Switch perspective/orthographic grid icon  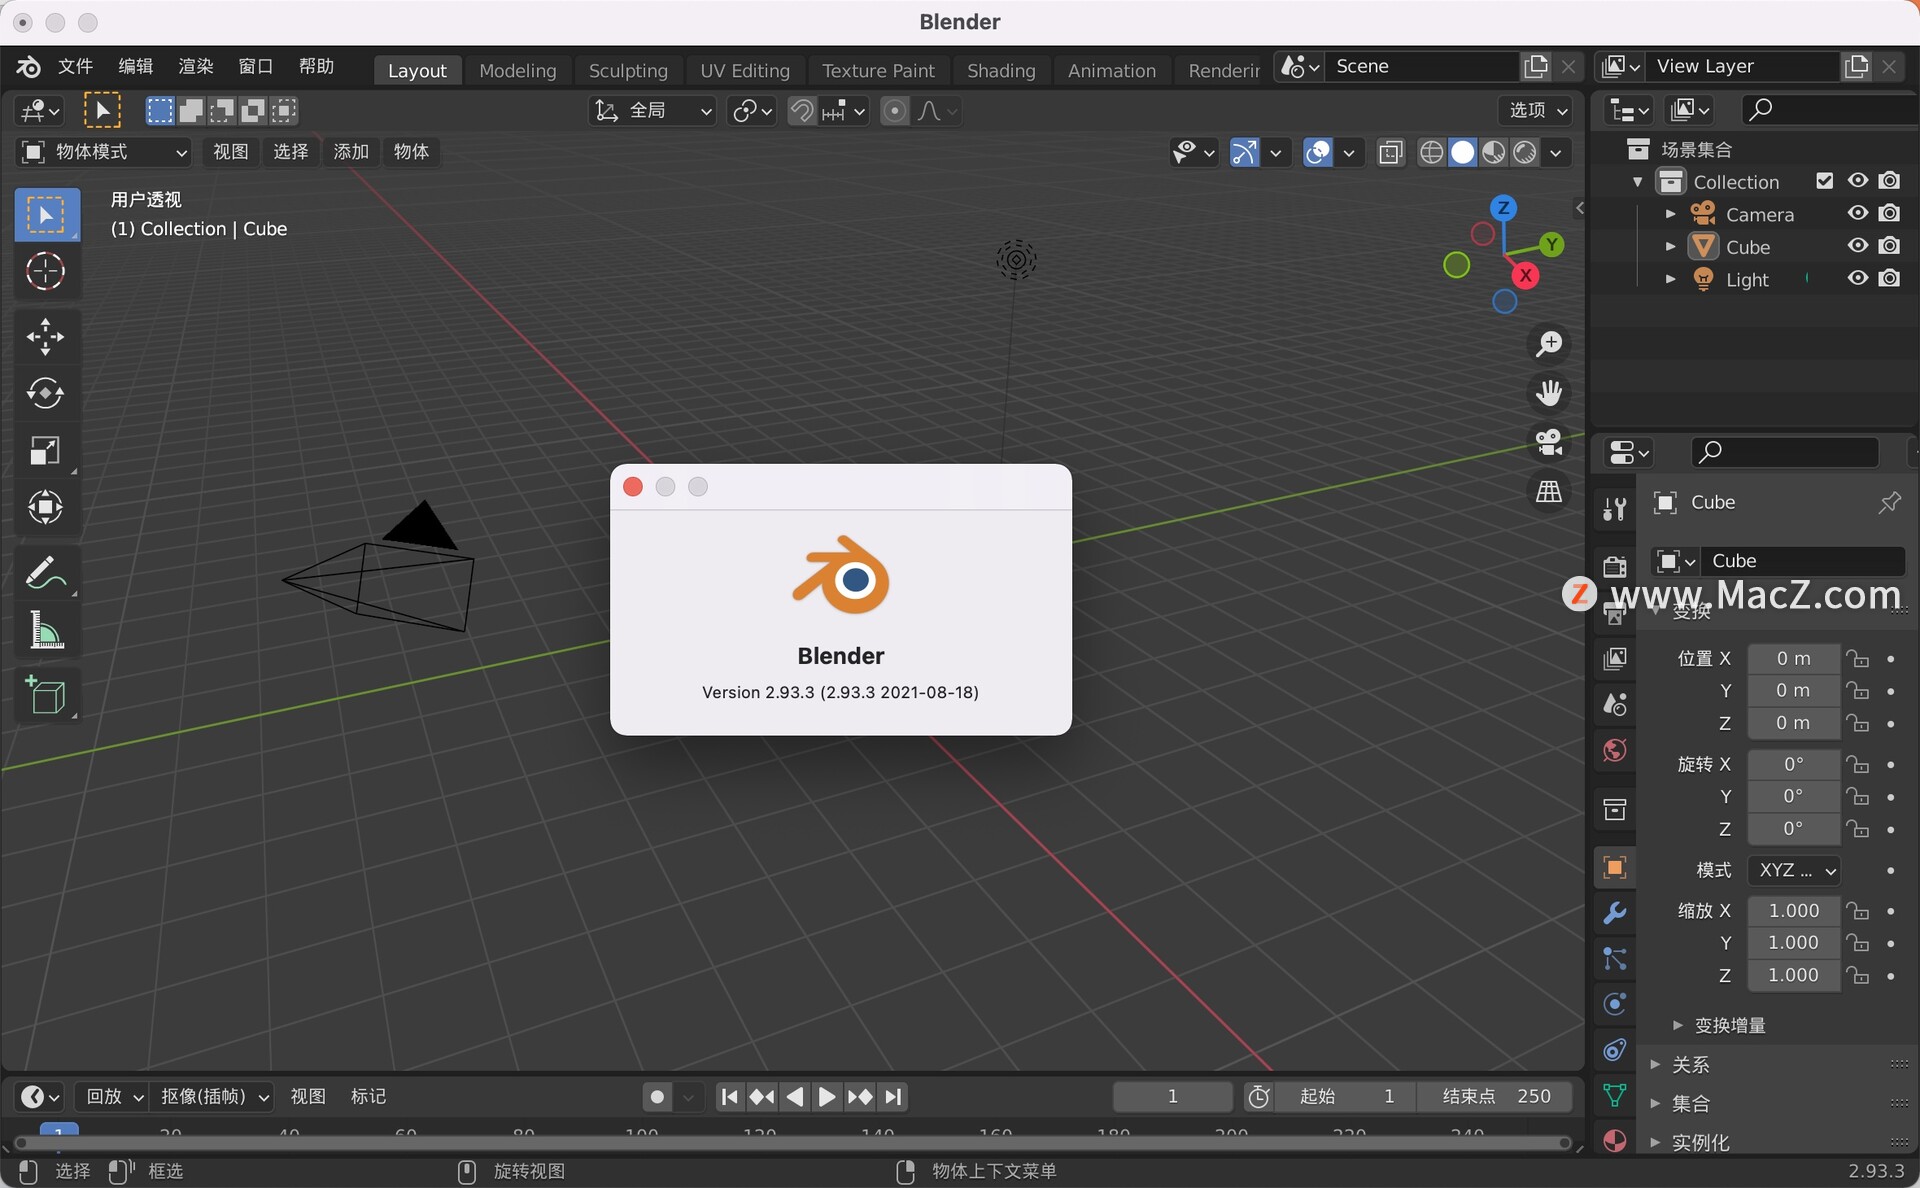click(1549, 491)
